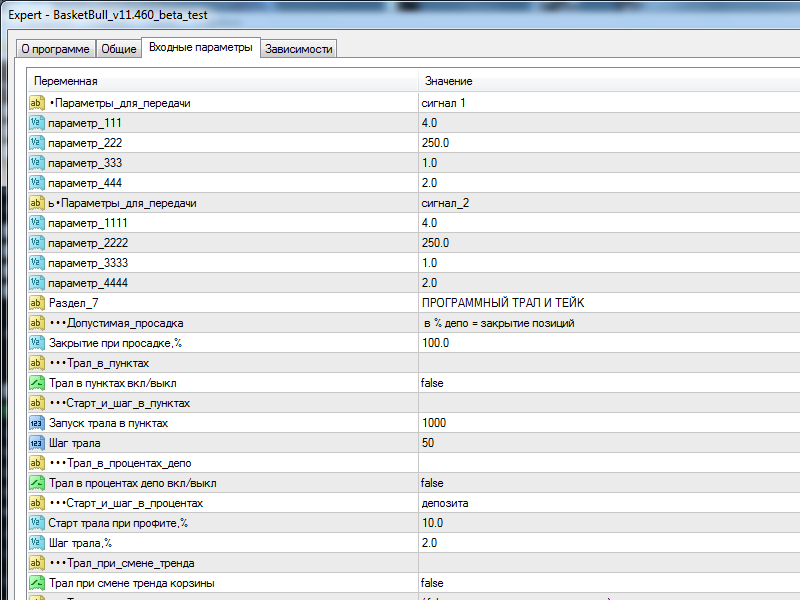This screenshot has height=600, width=800.
Task: Click the icon beside Закрытие при просадке,%
Action: point(36,343)
